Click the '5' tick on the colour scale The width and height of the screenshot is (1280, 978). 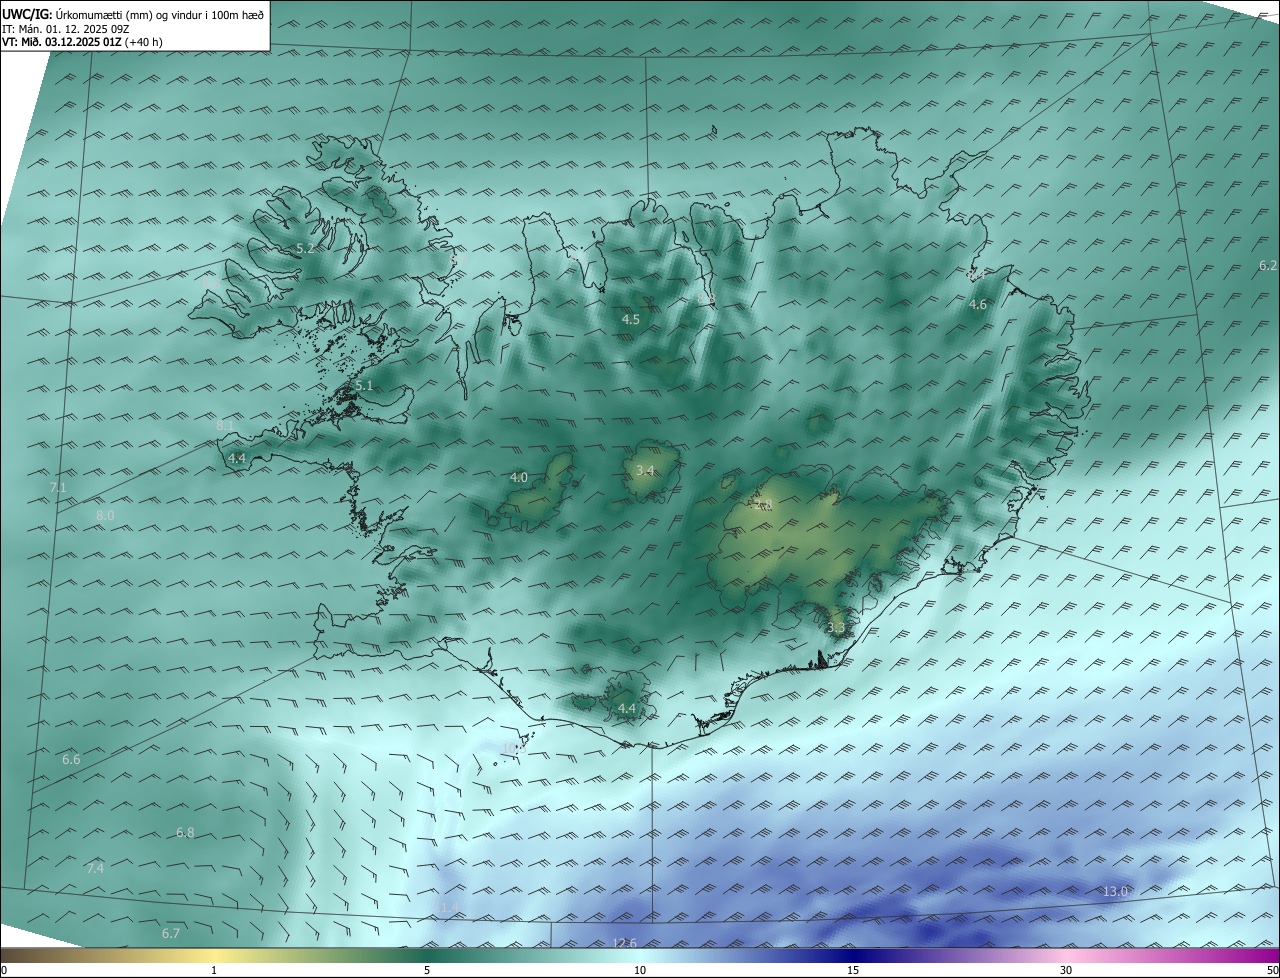(x=427, y=970)
